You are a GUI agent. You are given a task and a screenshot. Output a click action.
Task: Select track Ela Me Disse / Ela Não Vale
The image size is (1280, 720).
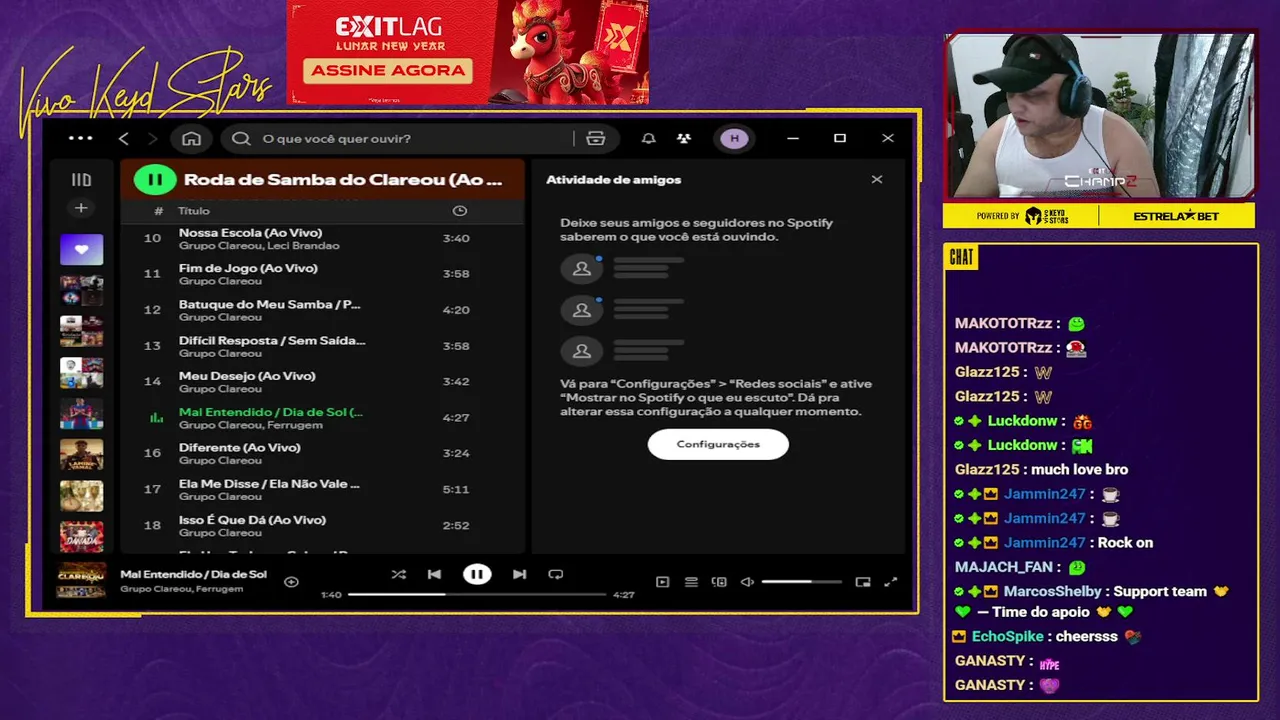click(x=322, y=489)
